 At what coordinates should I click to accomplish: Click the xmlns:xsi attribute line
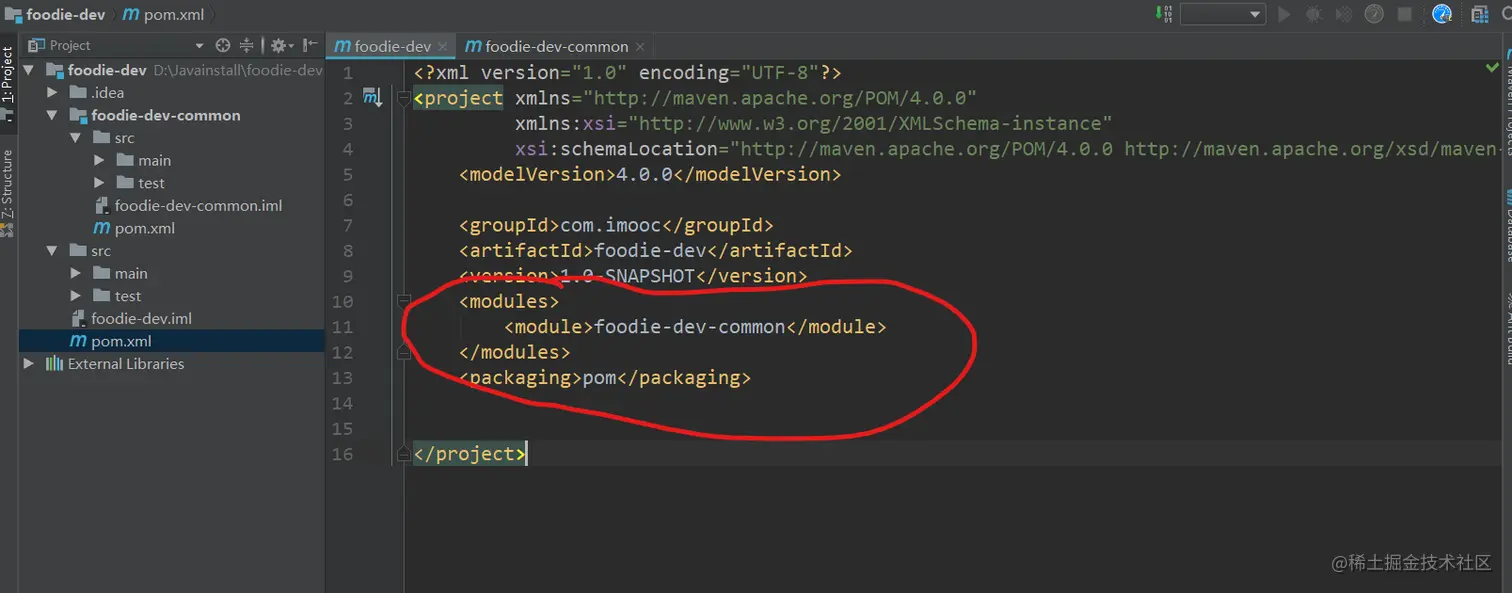(814, 123)
